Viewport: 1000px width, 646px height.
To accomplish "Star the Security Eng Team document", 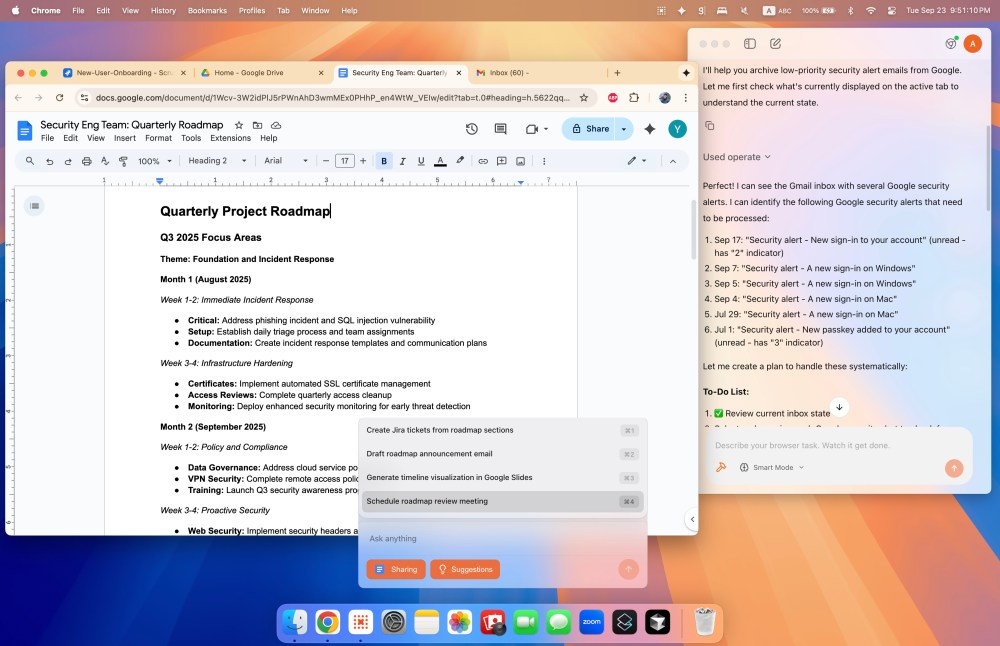I will (238, 125).
